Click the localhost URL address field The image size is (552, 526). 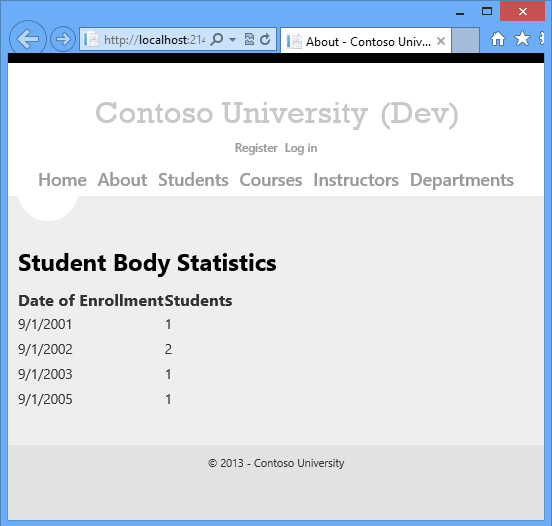tap(154, 40)
